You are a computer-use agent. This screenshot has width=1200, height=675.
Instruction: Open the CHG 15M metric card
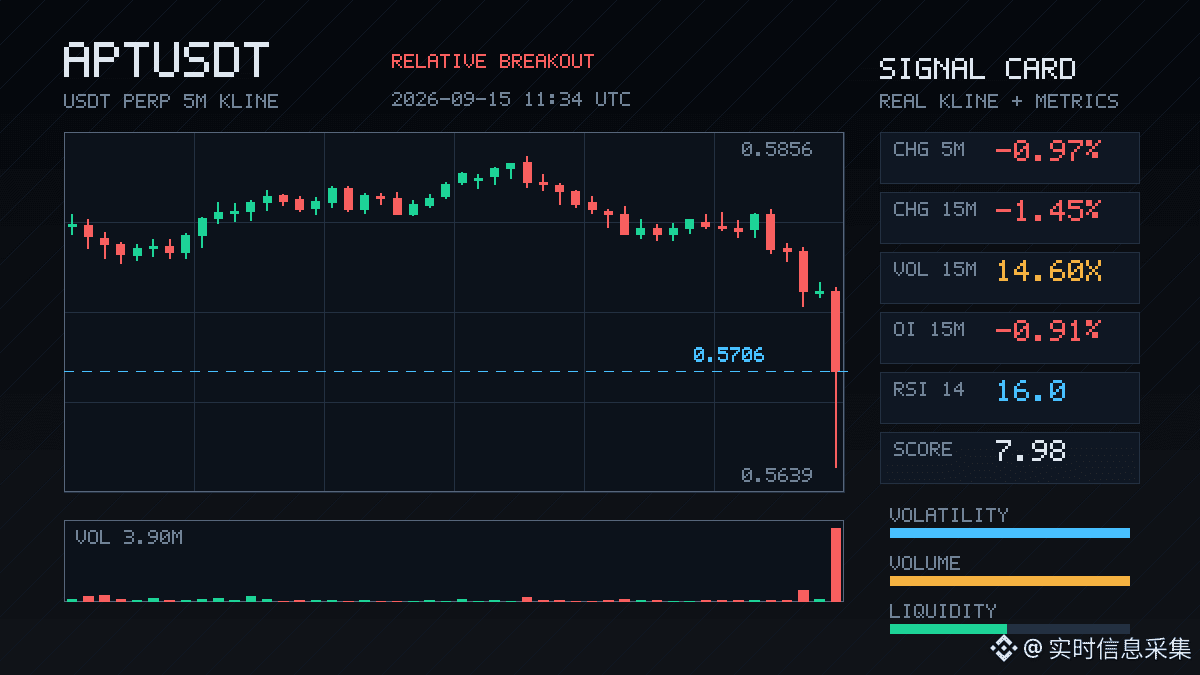pos(1009,218)
